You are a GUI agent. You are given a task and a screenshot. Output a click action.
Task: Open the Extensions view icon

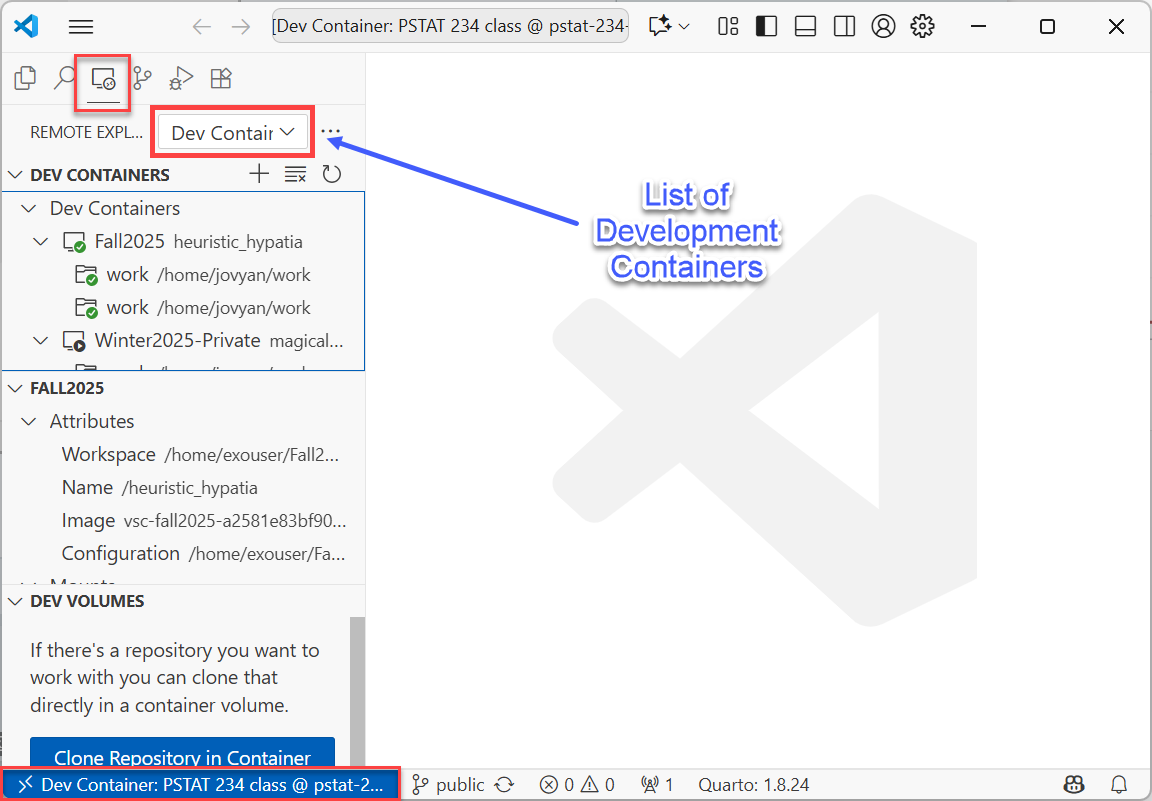point(221,78)
